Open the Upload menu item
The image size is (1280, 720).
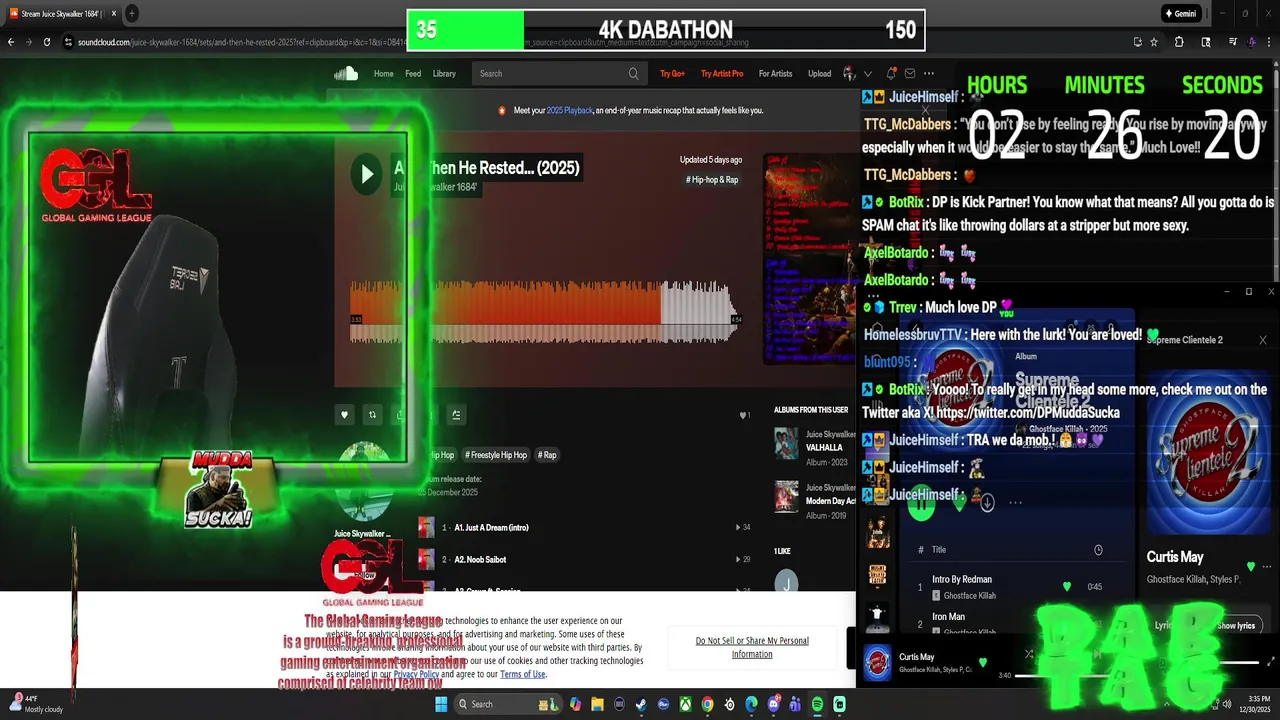(x=819, y=73)
